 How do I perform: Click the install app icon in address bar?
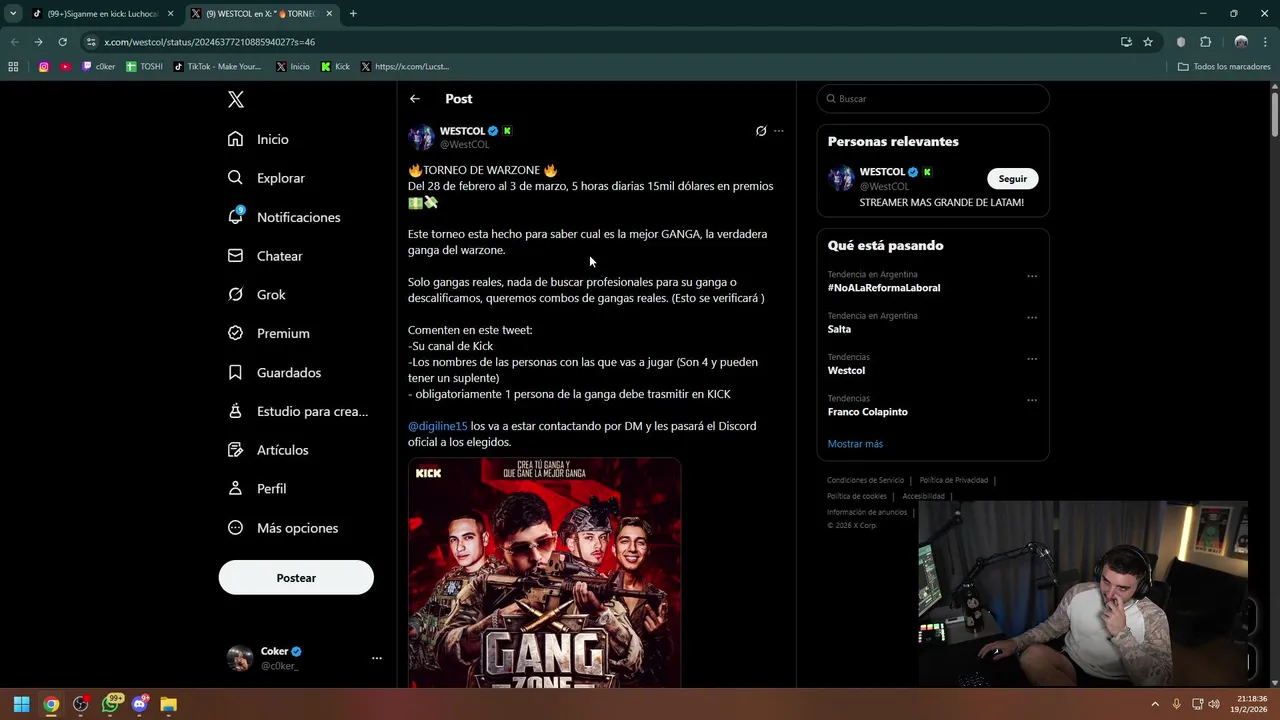pyautogui.click(x=1126, y=42)
